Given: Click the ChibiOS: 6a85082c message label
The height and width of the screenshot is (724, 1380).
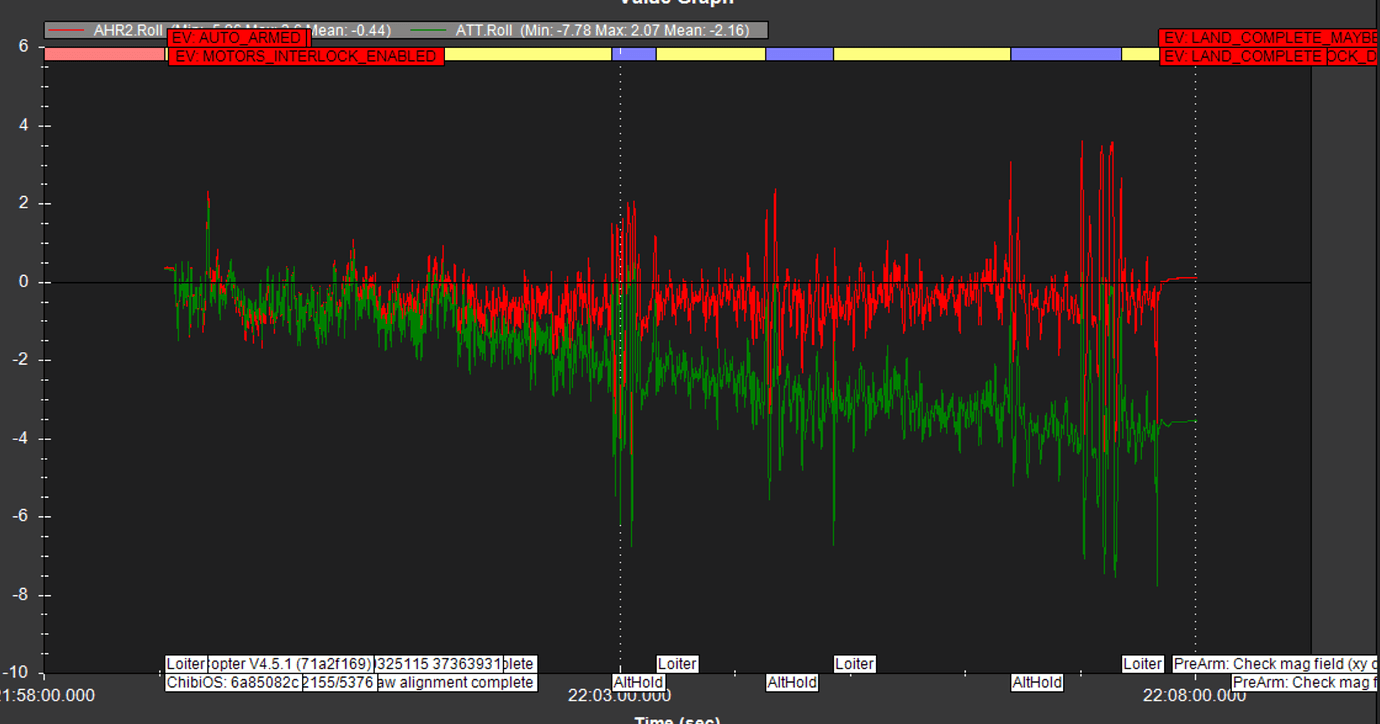Looking at the screenshot, I should (x=232, y=683).
